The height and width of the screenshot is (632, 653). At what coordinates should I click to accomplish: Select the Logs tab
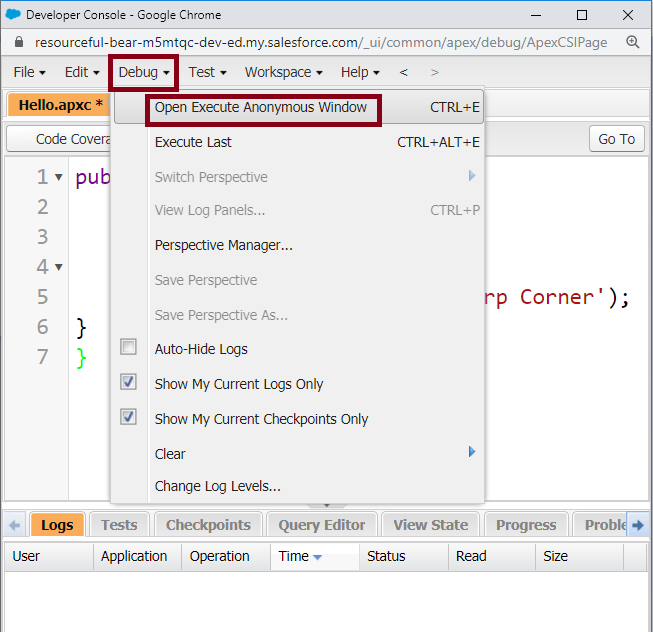(x=57, y=525)
